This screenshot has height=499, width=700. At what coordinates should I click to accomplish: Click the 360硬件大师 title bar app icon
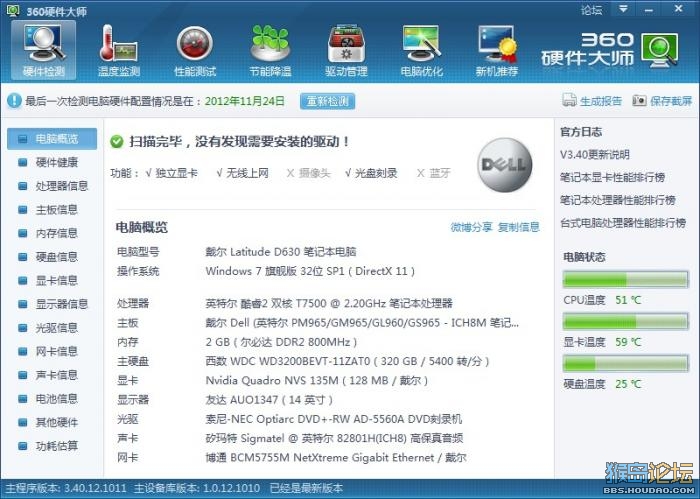pos(13,10)
